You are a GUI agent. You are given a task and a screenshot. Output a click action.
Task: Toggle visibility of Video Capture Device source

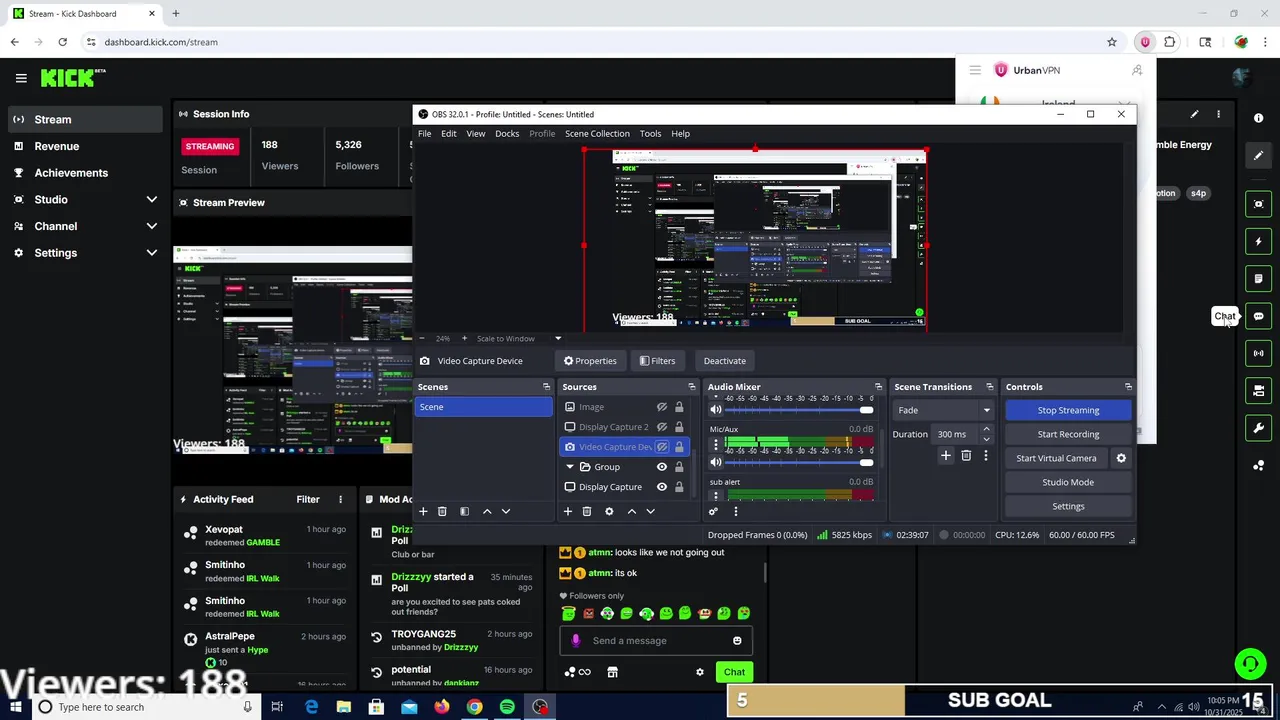pyautogui.click(x=661, y=447)
